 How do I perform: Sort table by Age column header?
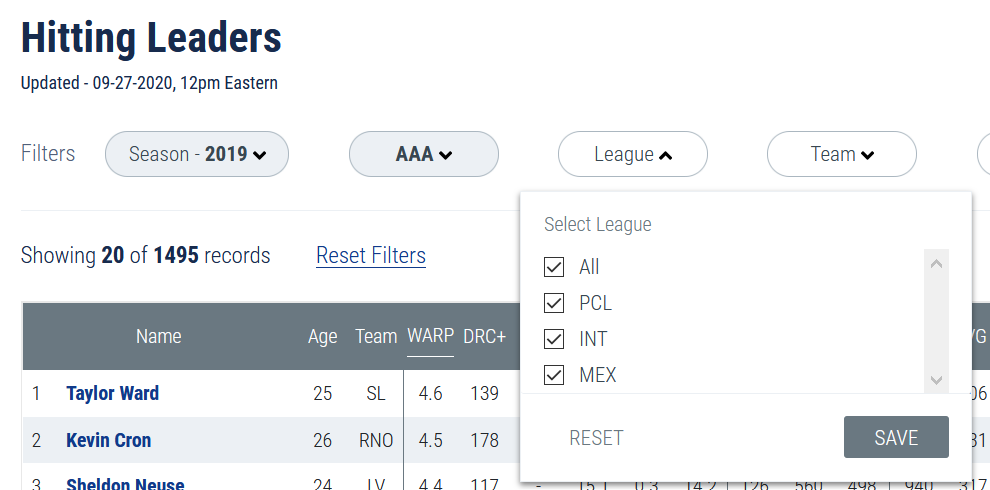coord(322,336)
